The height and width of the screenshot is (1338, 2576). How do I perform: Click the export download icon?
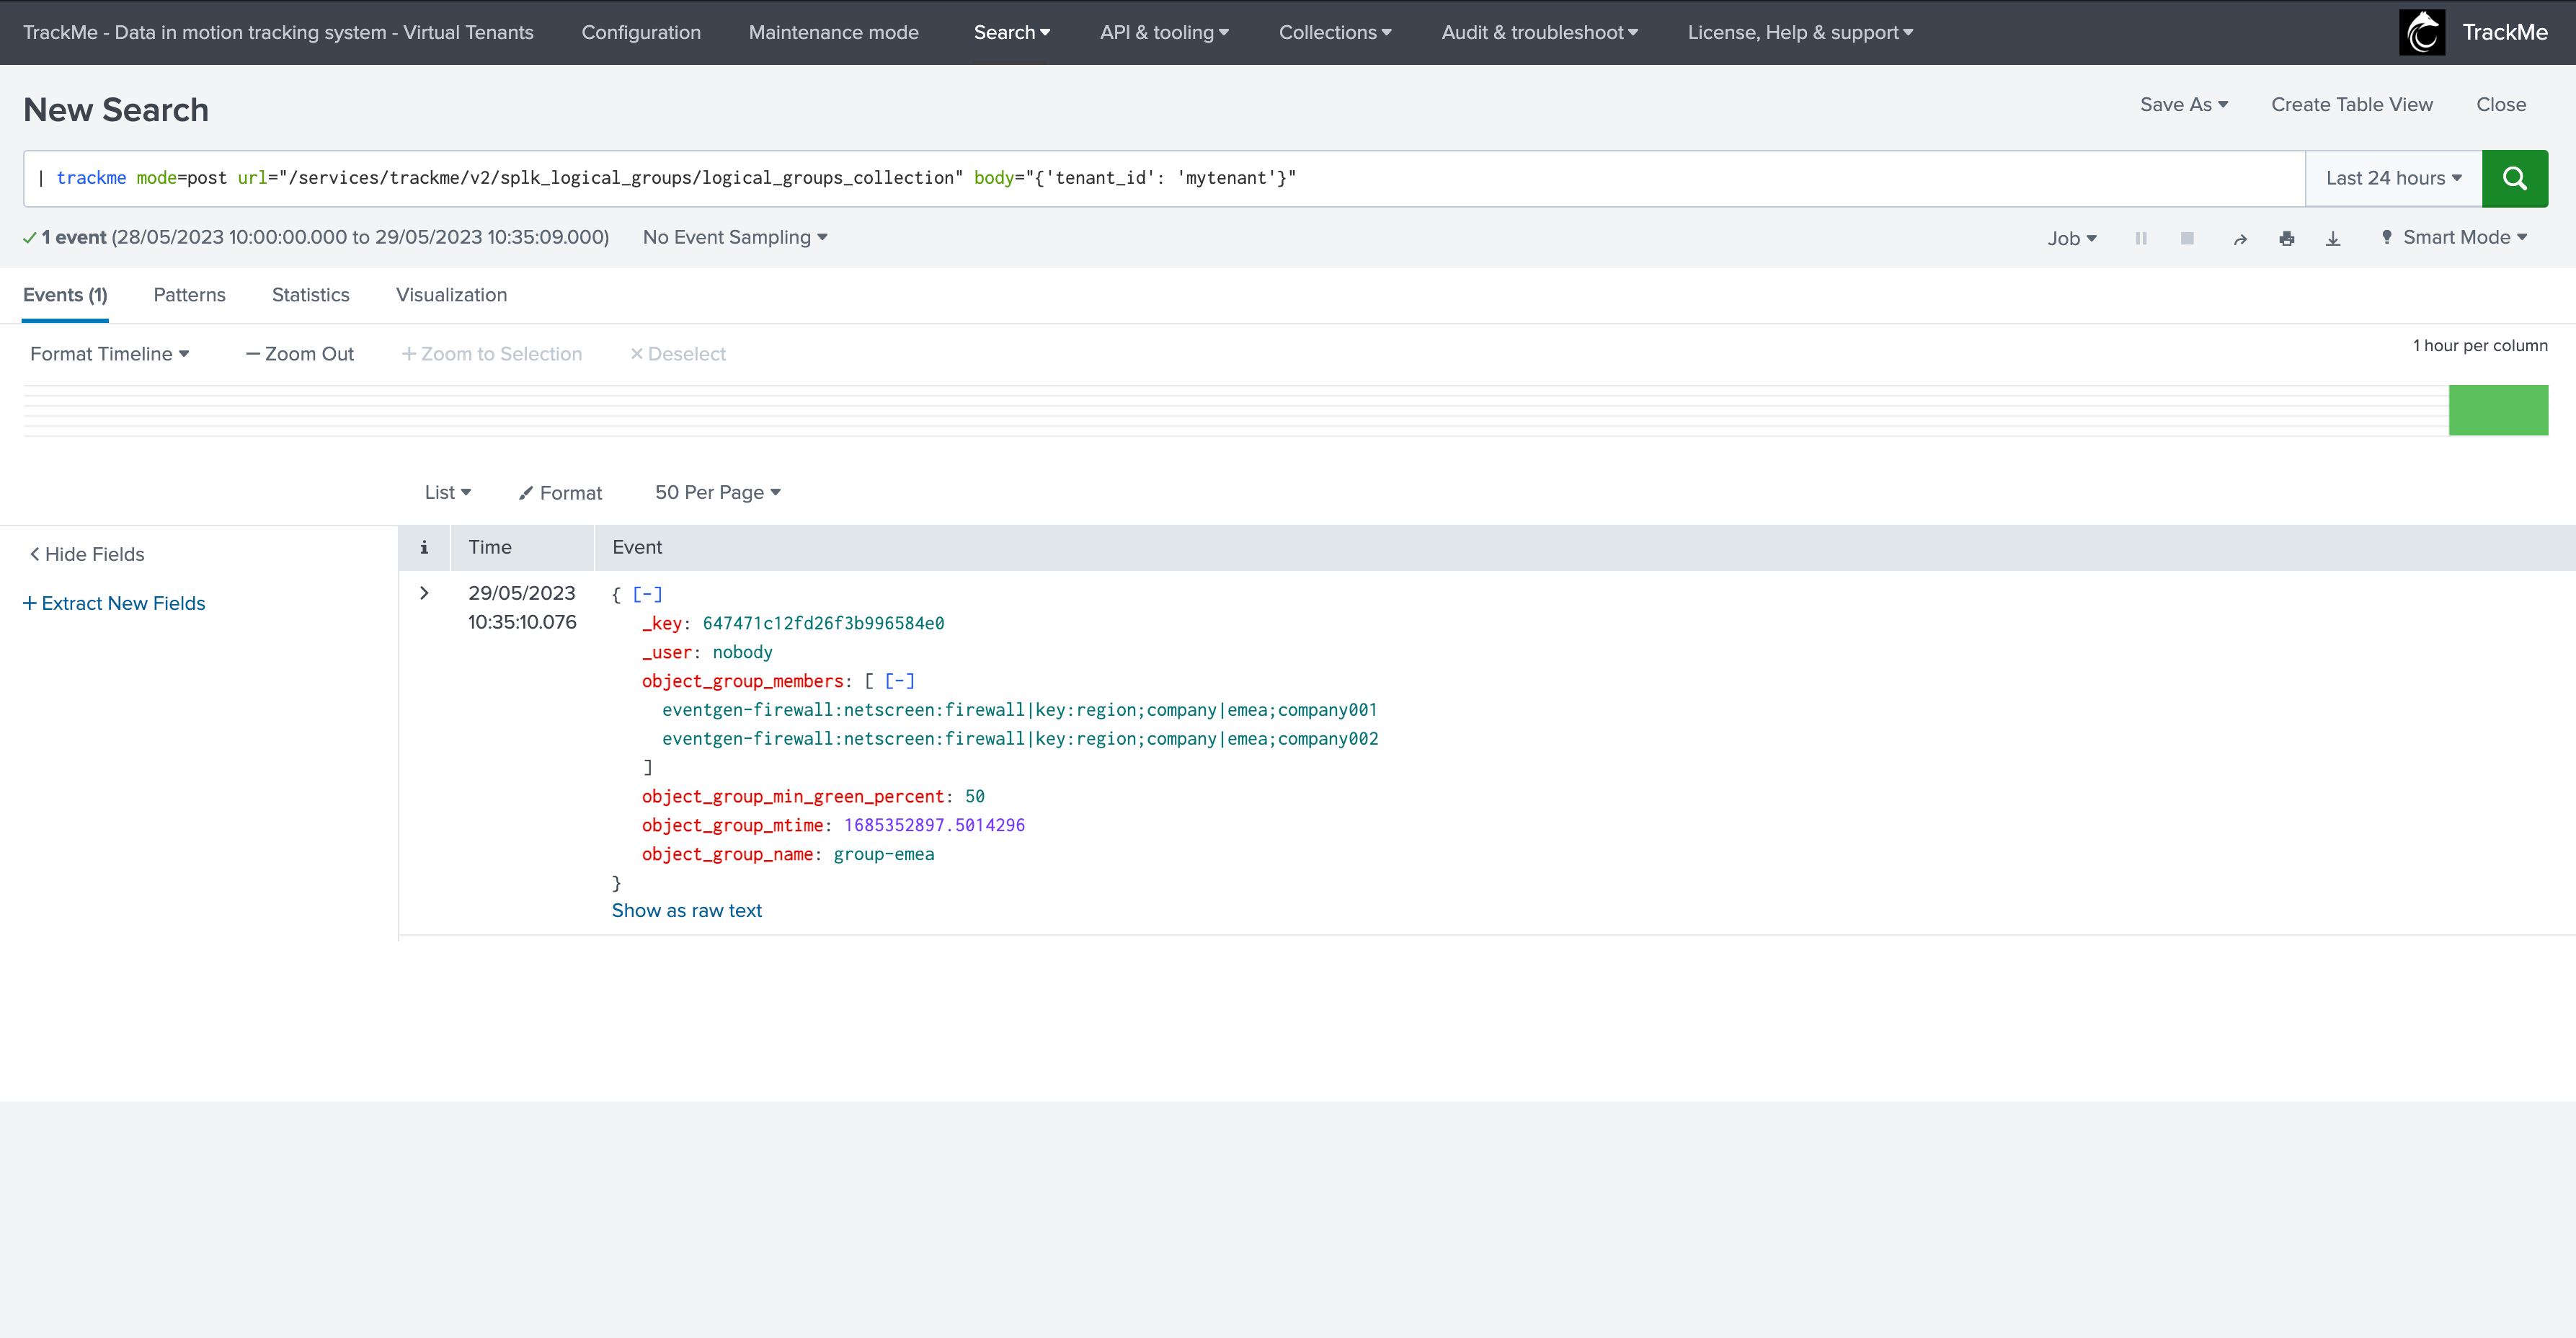pos(2333,238)
